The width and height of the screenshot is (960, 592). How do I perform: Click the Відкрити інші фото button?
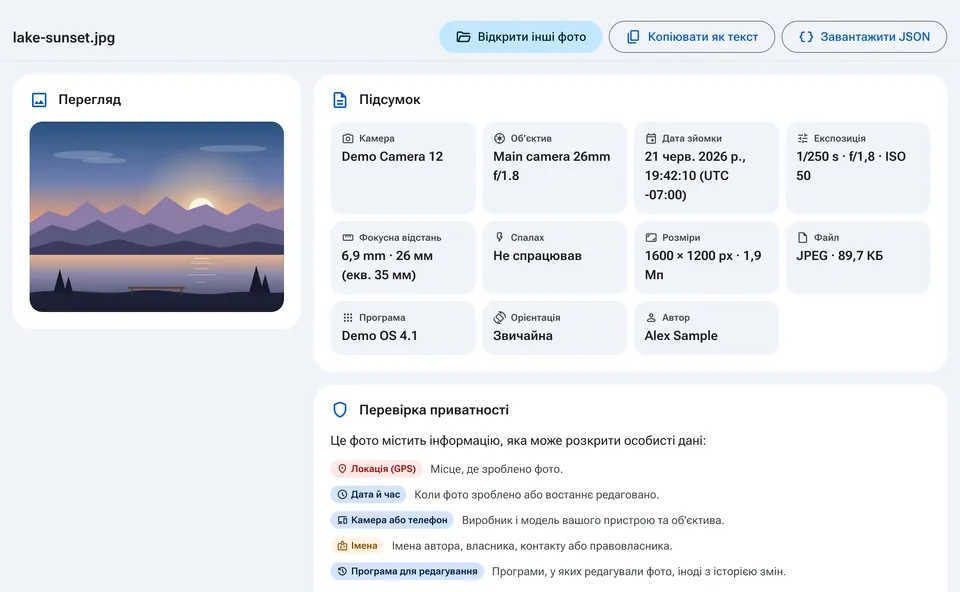[x=520, y=37]
